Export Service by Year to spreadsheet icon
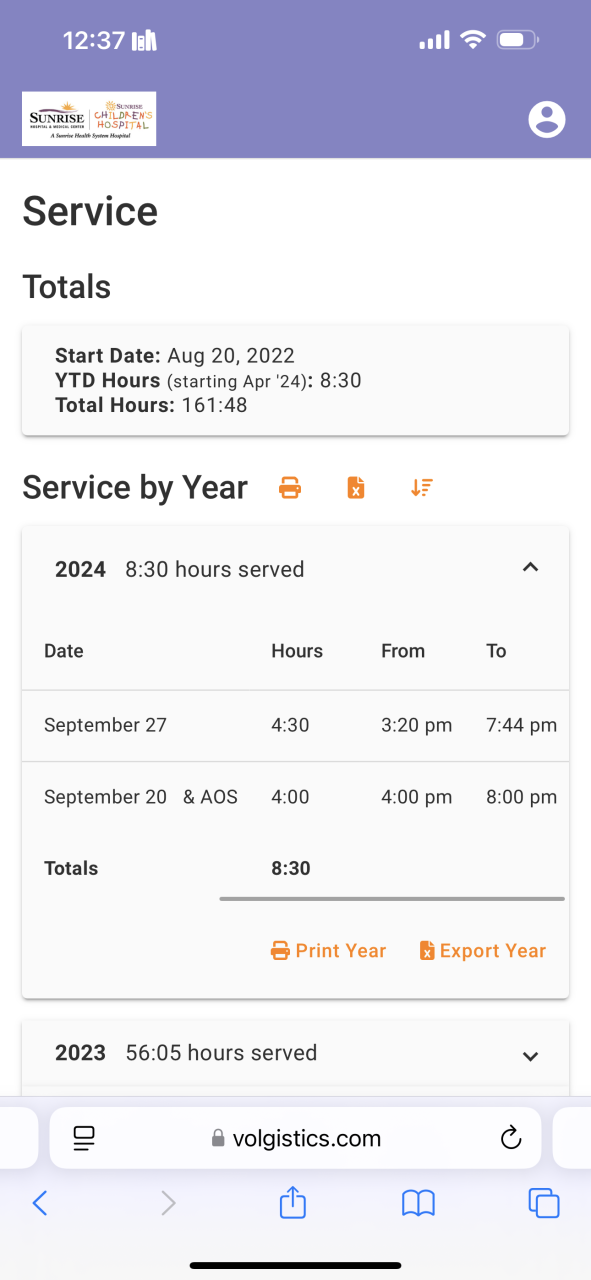The width and height of the screenshot is (591, 1280). 356,488
